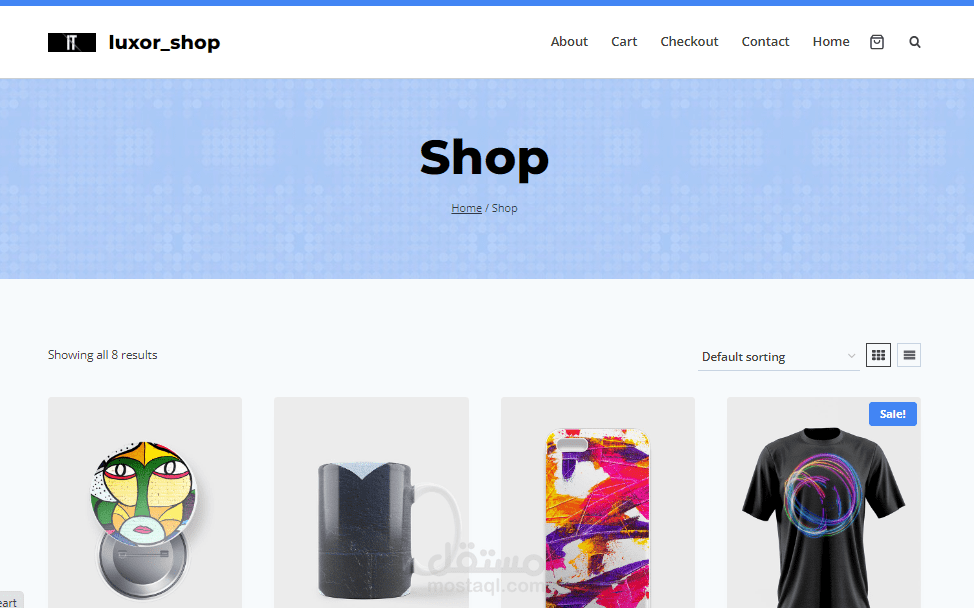974x608 pixels.
Task: Open the shopping bag cart icon
Action: pyautogui.click(x=876, y=42)
